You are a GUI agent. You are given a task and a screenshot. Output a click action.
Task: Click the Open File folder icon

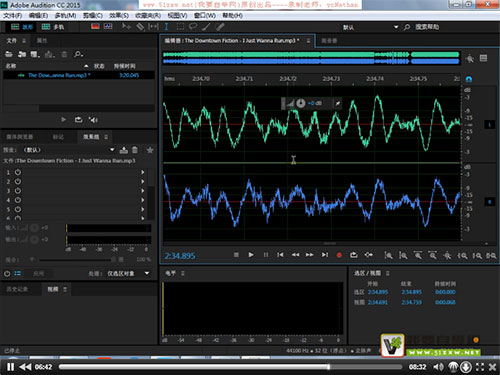point(9,54)
